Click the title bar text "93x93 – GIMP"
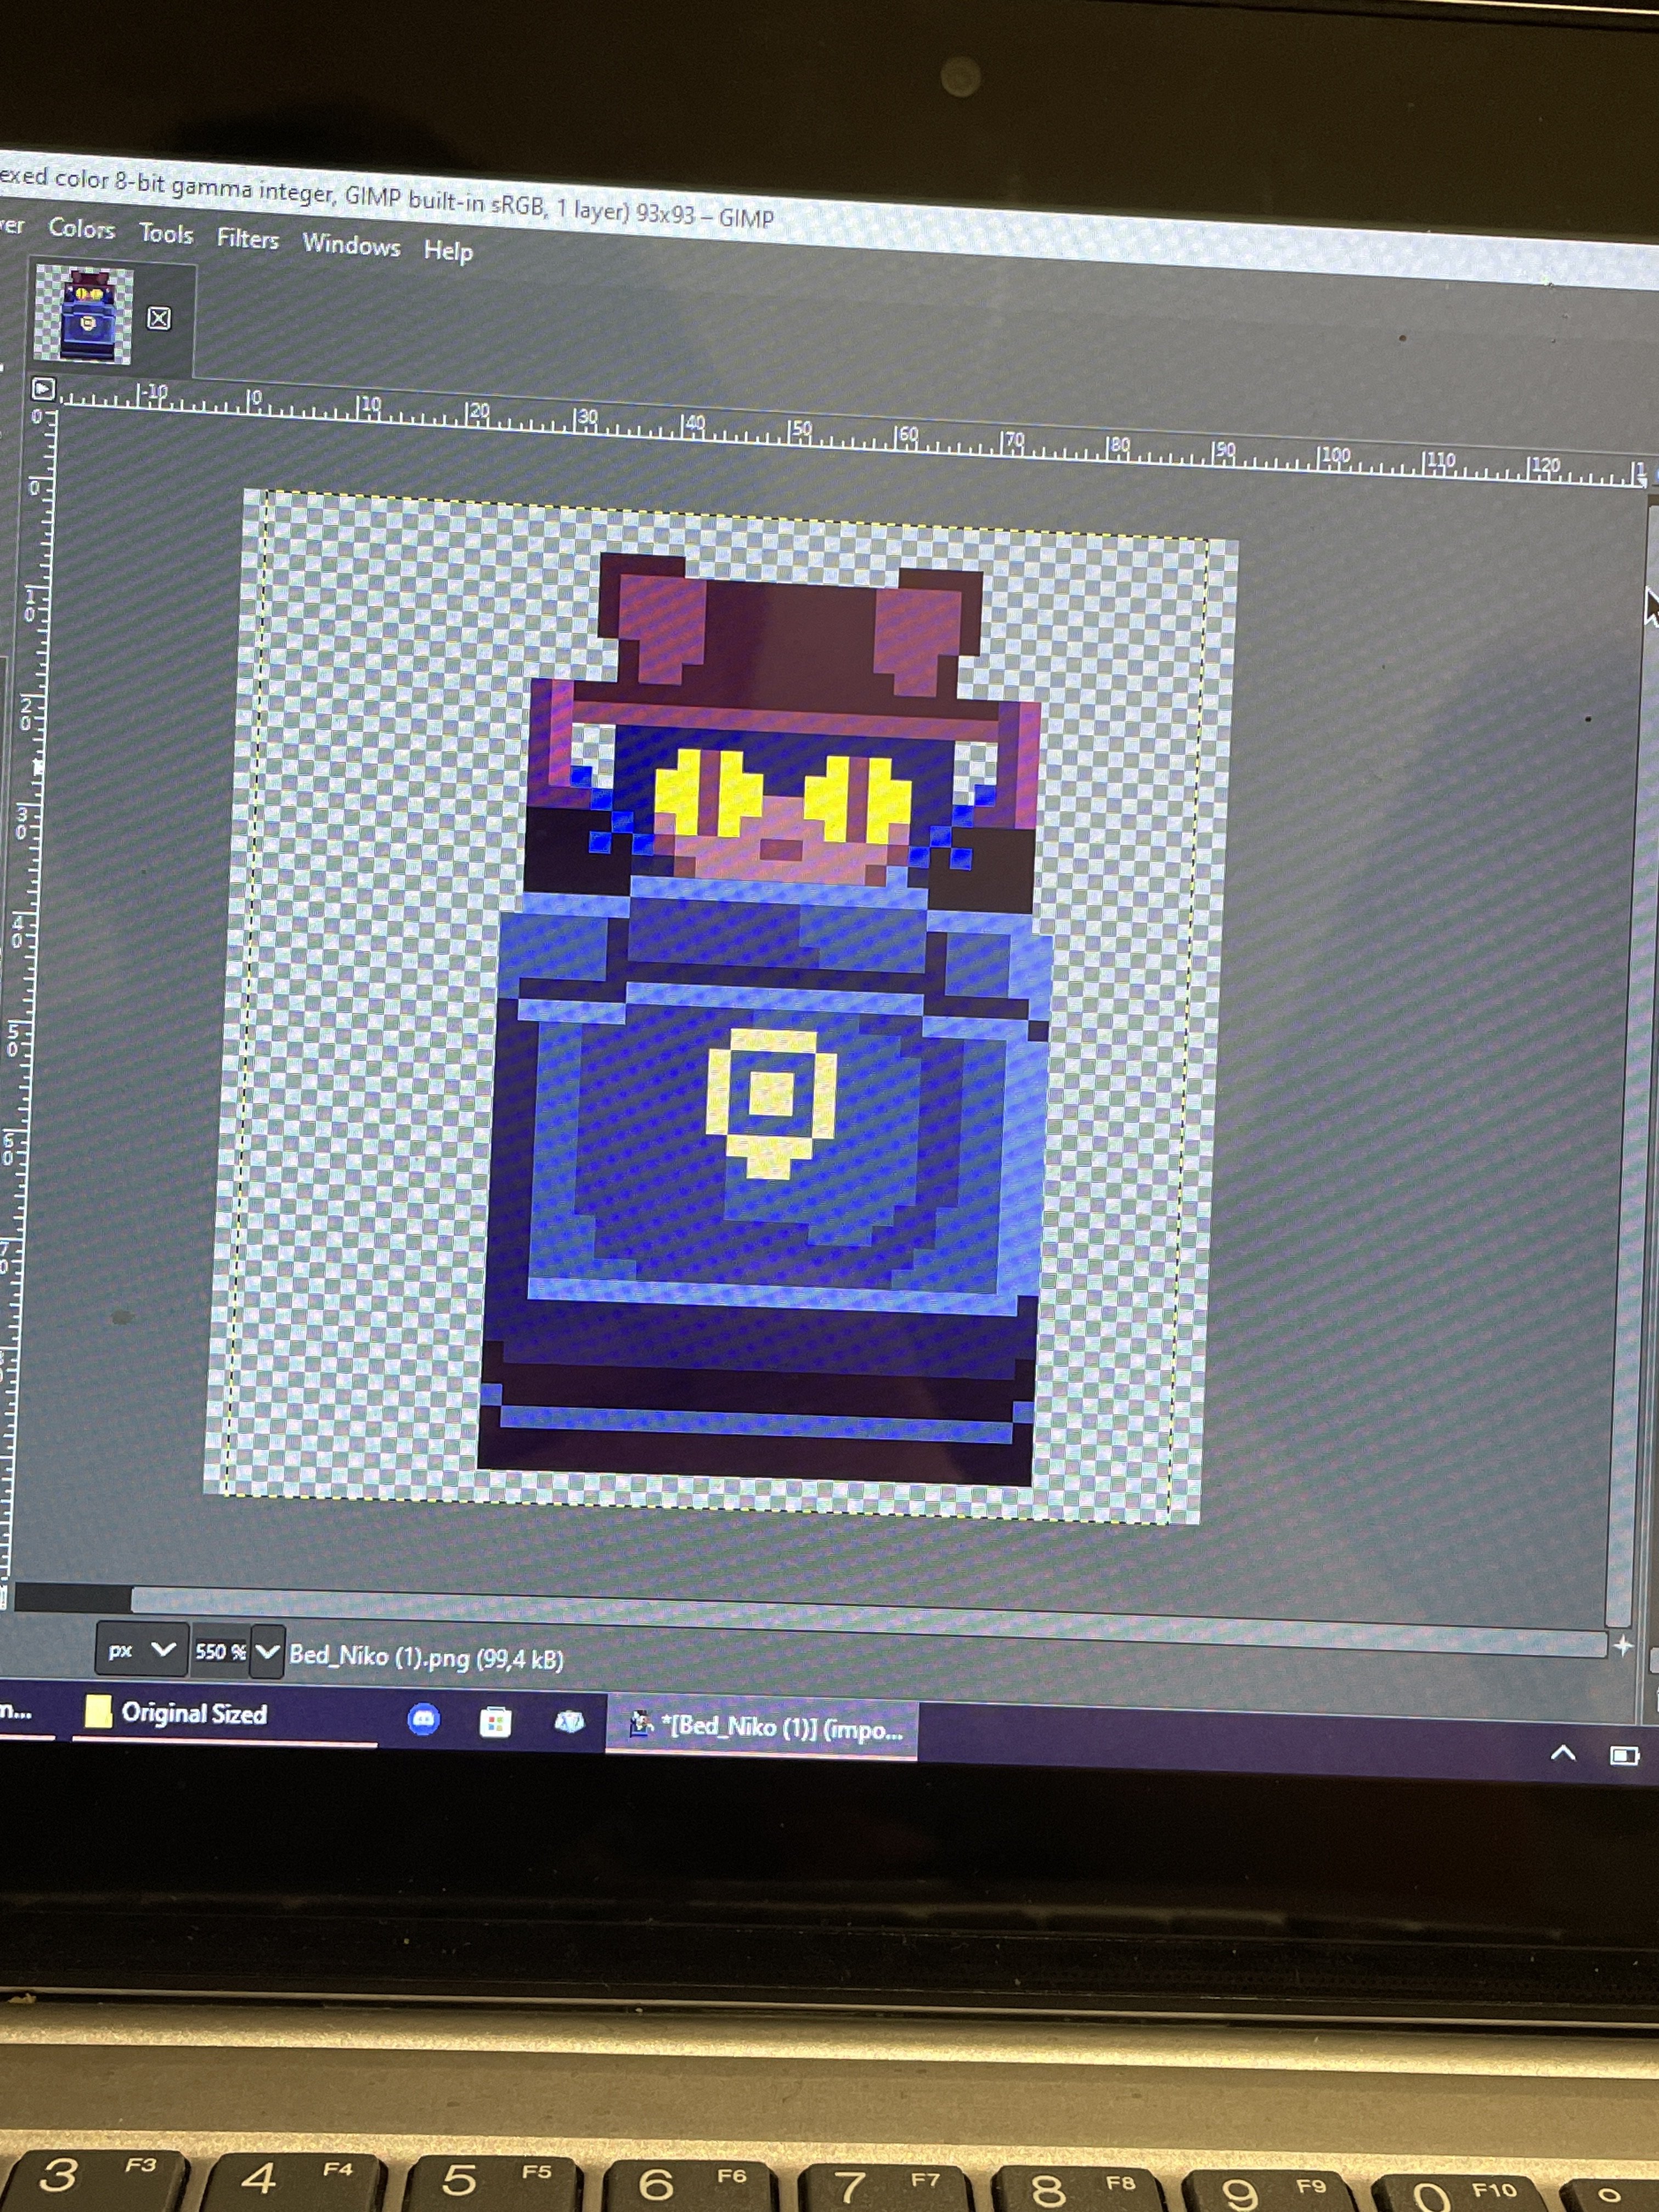 tap(705, 215)
